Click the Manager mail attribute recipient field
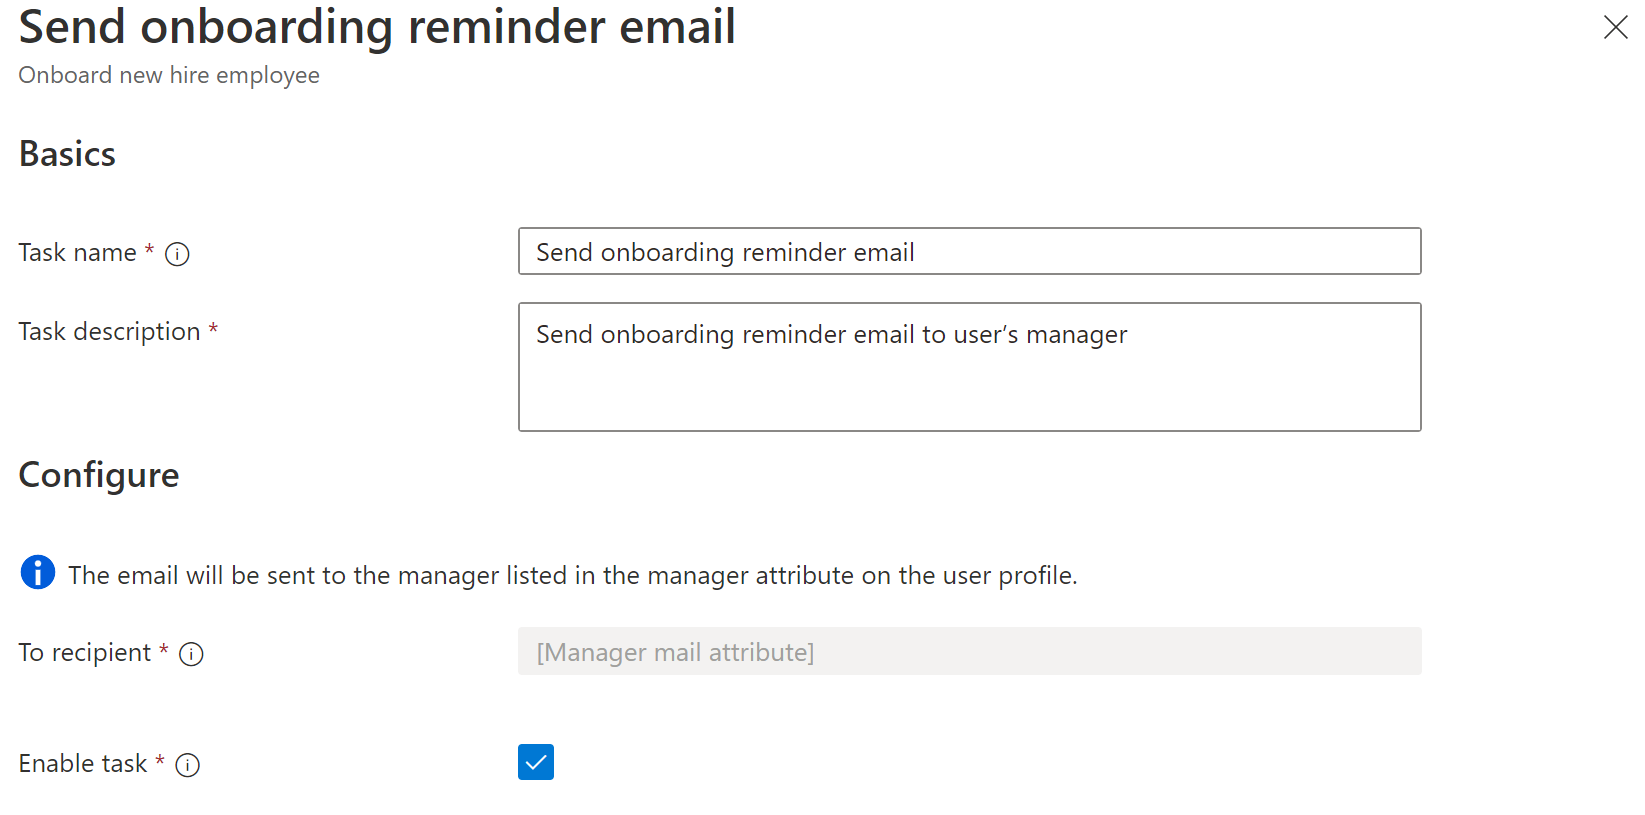Viewport: 1645px width, 815px height. tap(968, 651)
